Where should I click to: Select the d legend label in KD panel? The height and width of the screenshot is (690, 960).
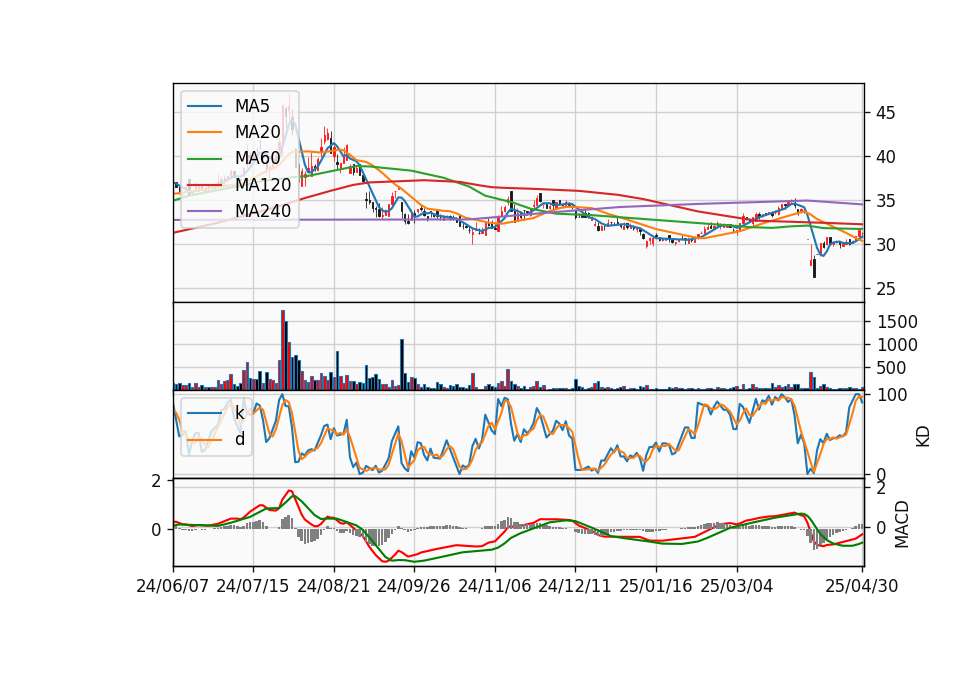239,439
